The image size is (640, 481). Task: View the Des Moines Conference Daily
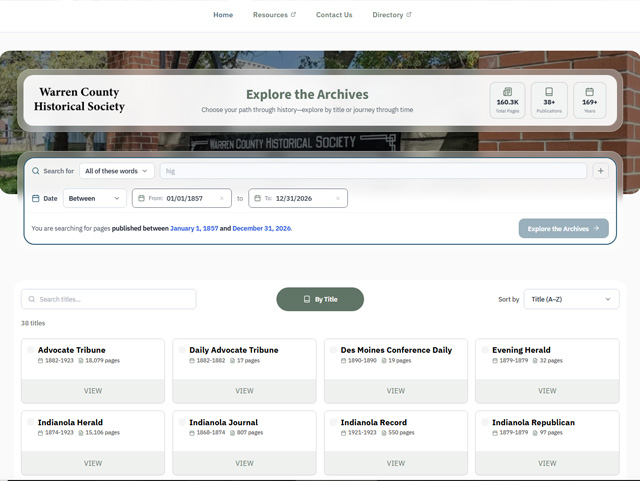coord(396,391)
